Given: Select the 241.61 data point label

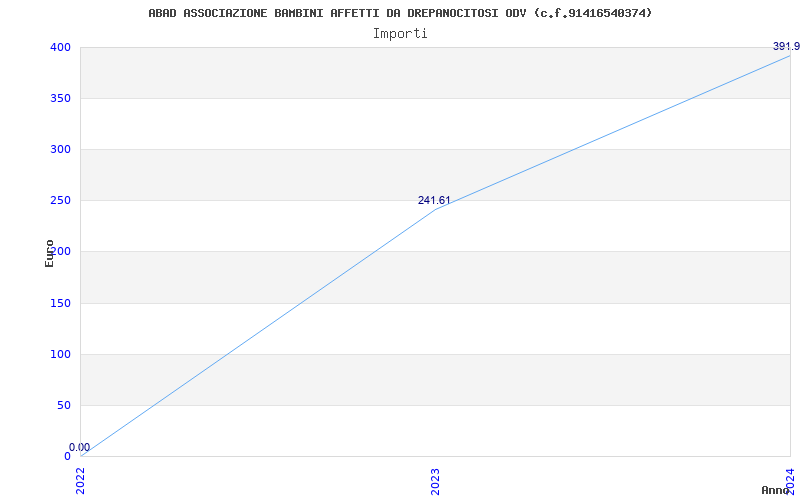Looking at the screenshot, I should [x=434, y=201].
